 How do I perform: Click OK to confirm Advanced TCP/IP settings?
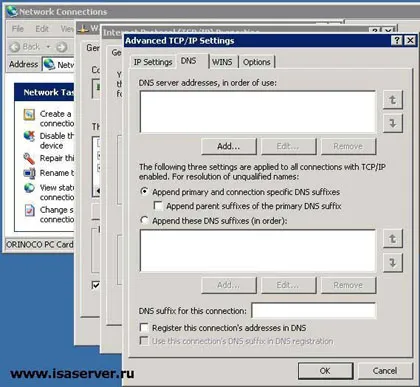click(x=325, y=371)
